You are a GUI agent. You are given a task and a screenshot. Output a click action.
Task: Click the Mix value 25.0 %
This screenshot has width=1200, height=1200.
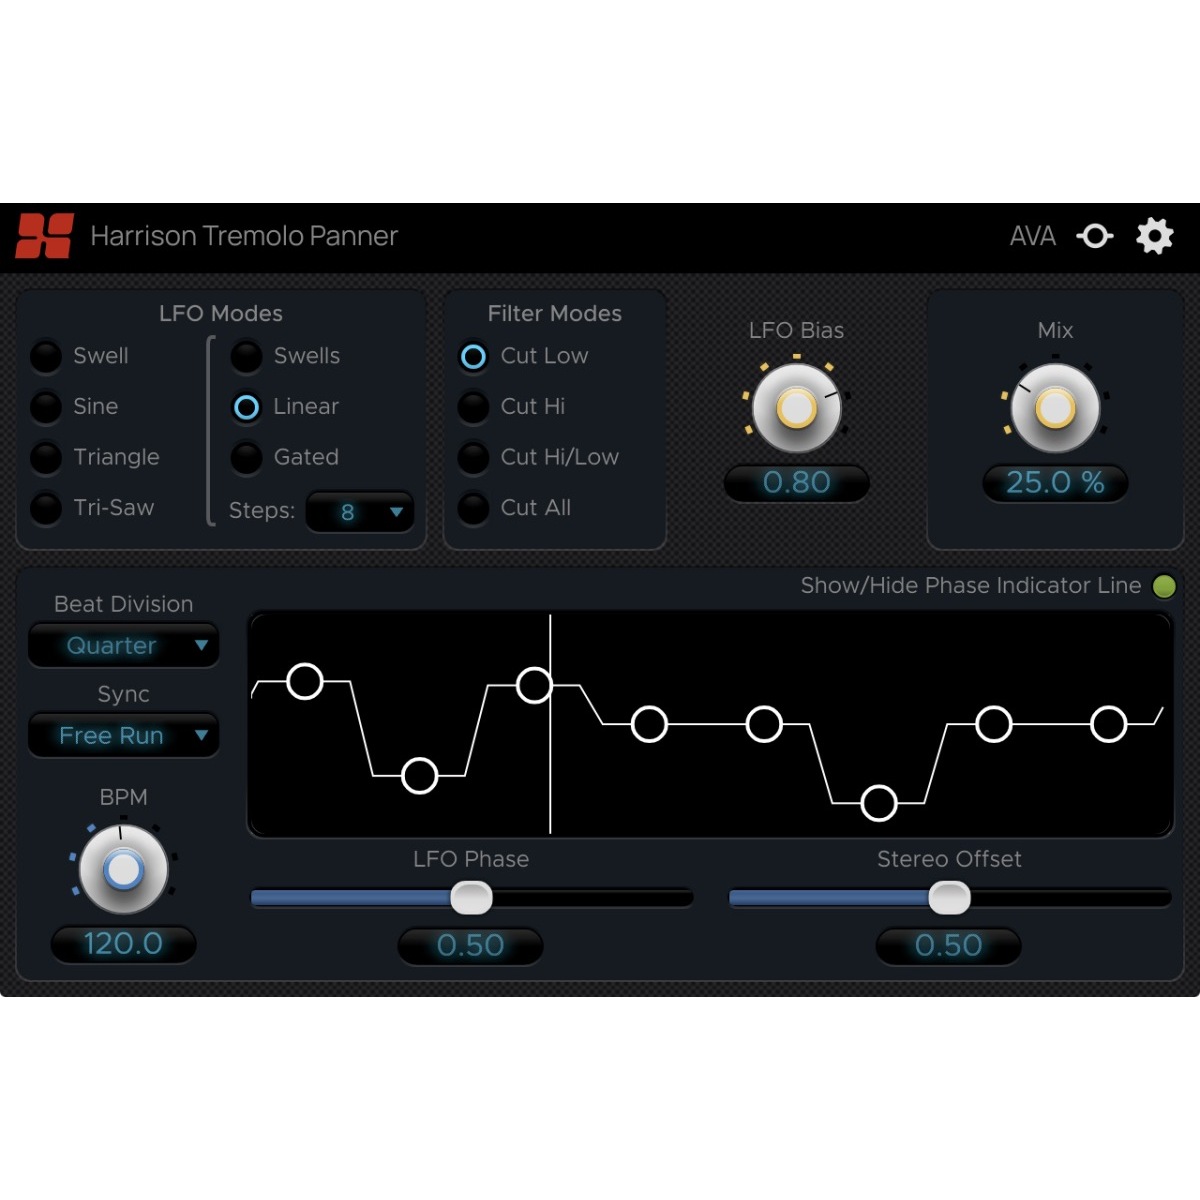(x=1055, y=483)
